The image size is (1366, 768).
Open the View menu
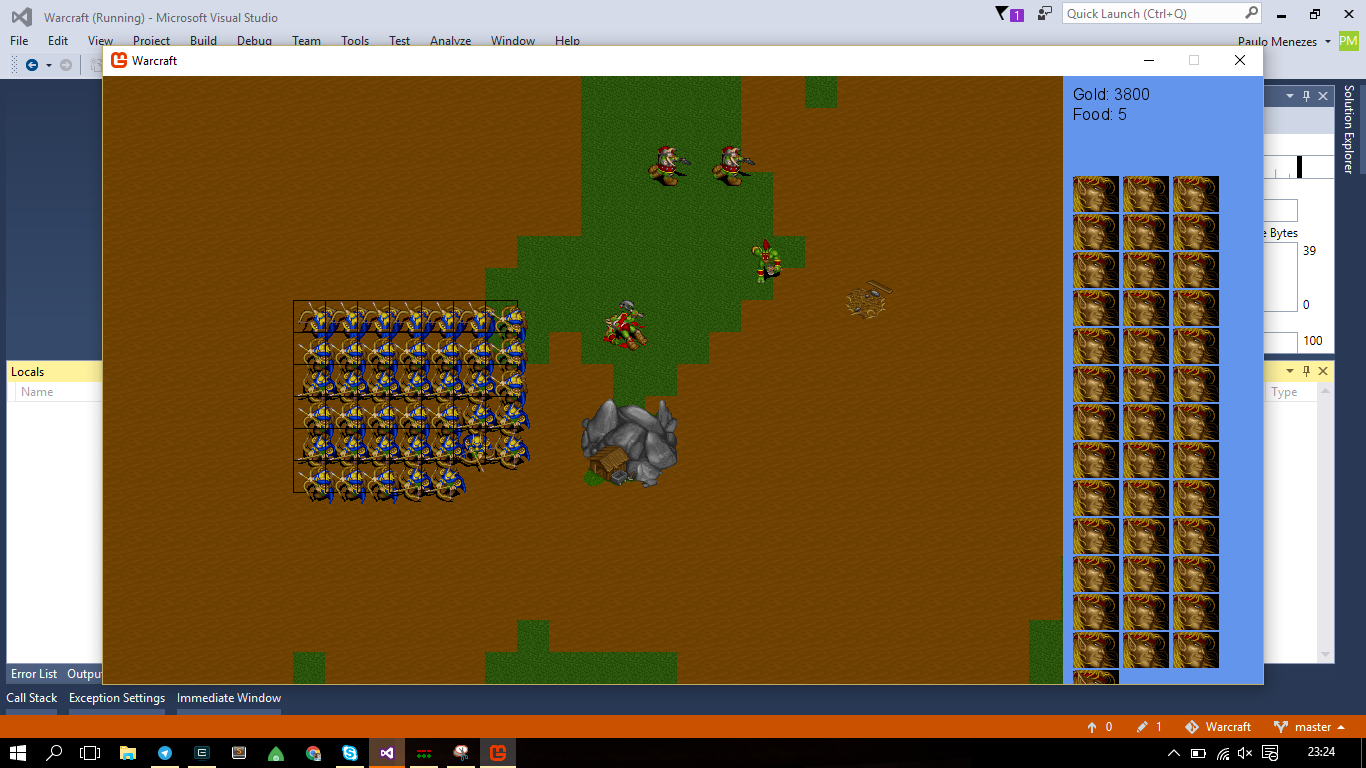click(100, 41)
